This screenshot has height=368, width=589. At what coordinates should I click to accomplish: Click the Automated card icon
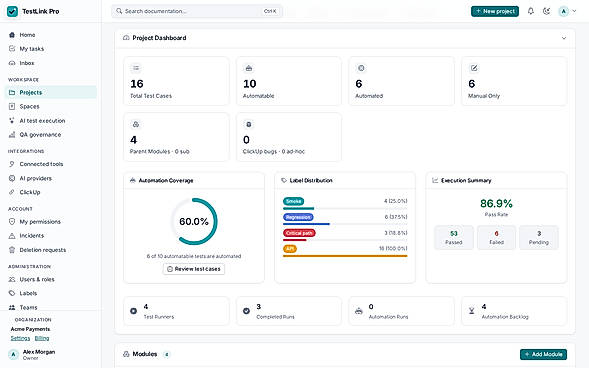click(361, 68)
